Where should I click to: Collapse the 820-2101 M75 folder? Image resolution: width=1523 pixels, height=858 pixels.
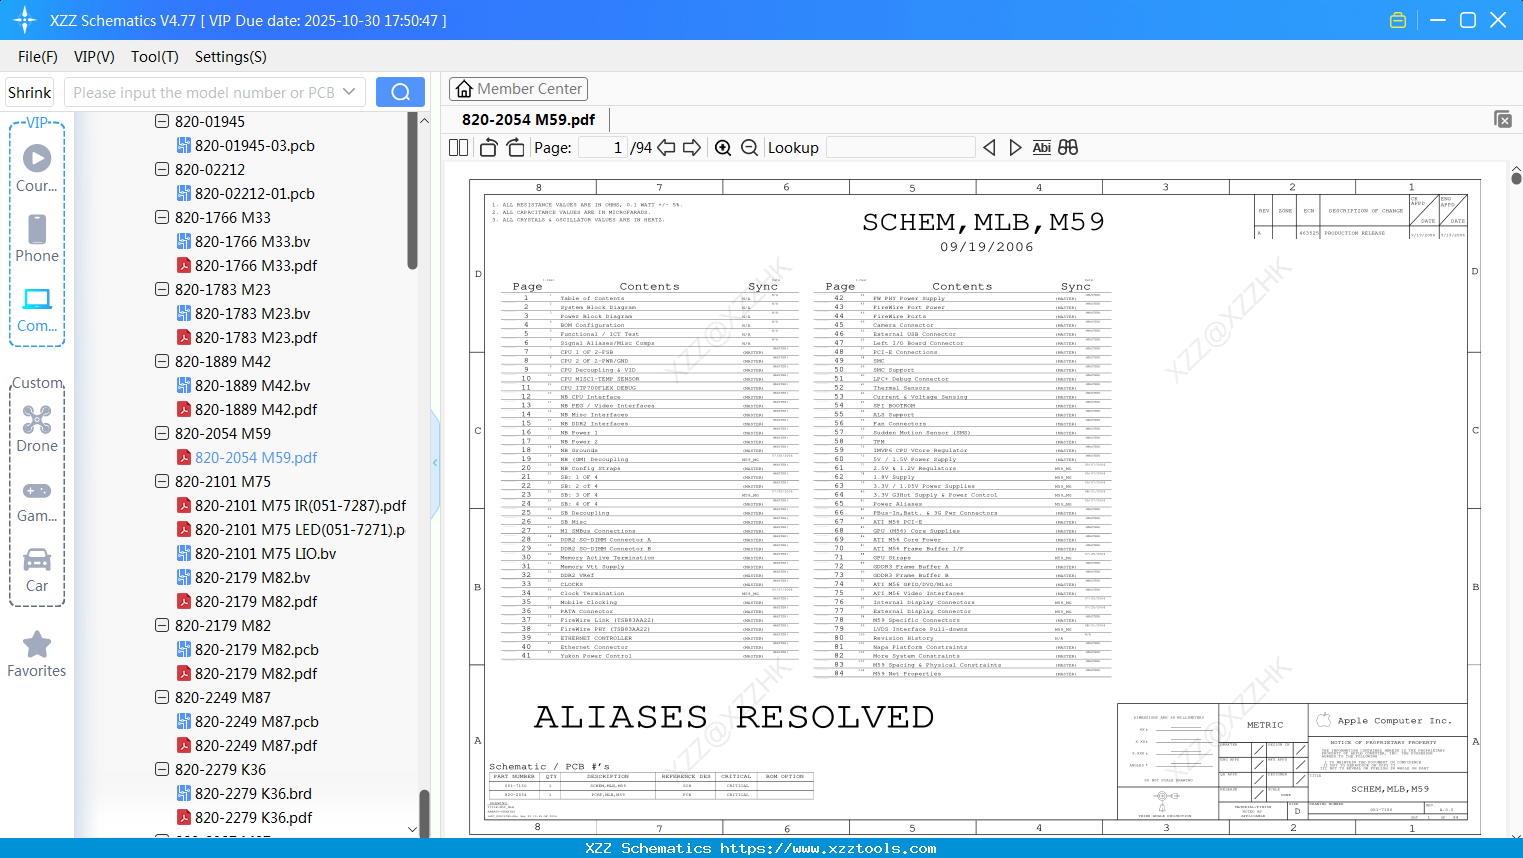[162, 481]
